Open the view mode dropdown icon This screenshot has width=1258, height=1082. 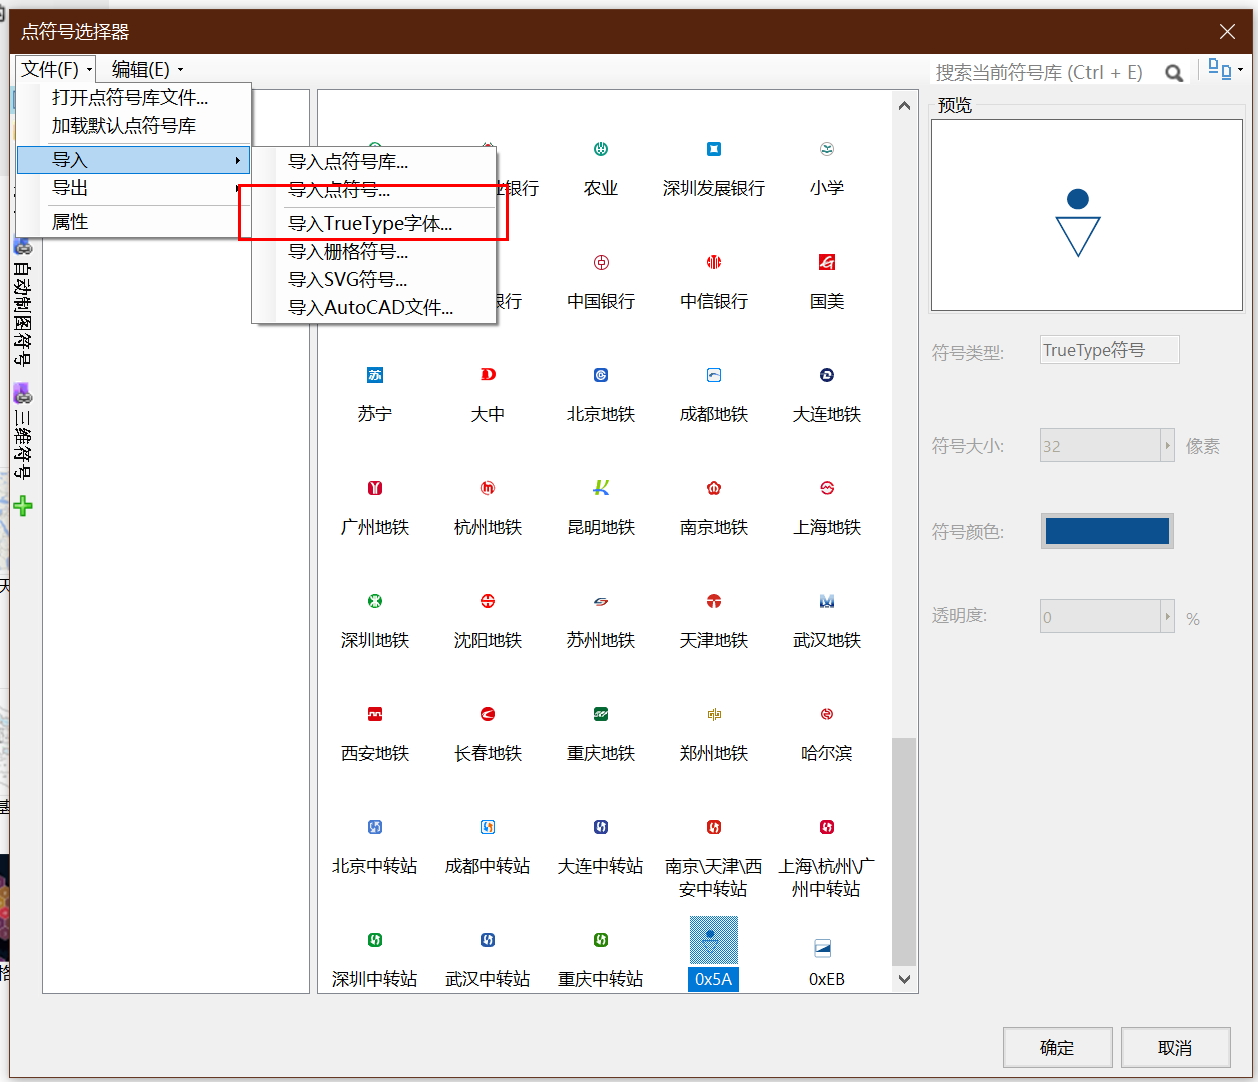point(1225,69)
